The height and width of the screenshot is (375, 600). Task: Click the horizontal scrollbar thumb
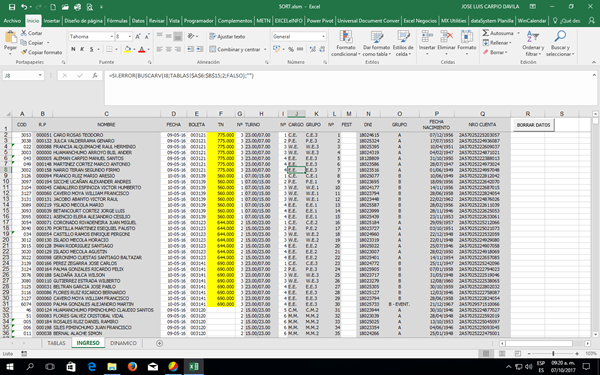click(x=539, y=344)
